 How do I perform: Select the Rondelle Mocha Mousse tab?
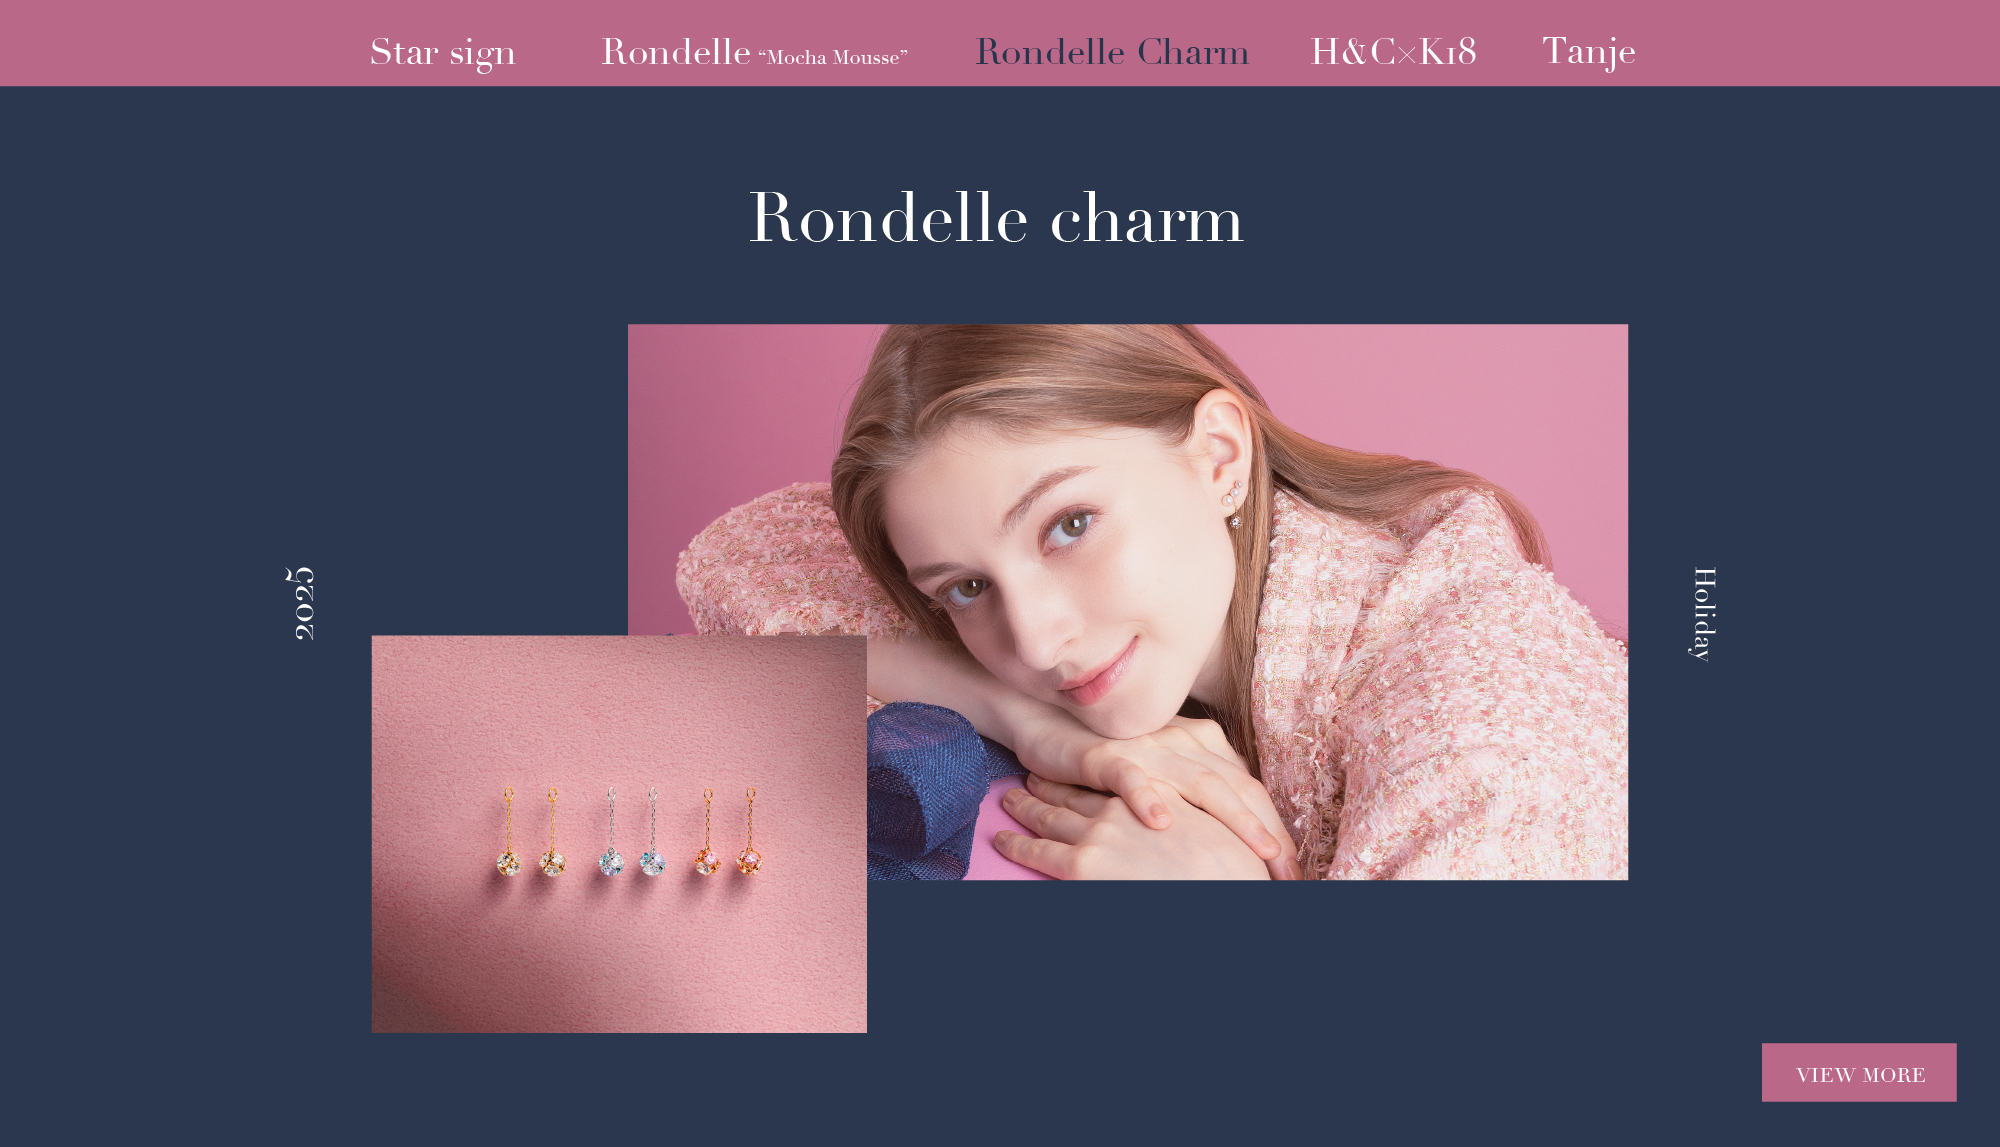pyautogui.click(x=754, y=52)
